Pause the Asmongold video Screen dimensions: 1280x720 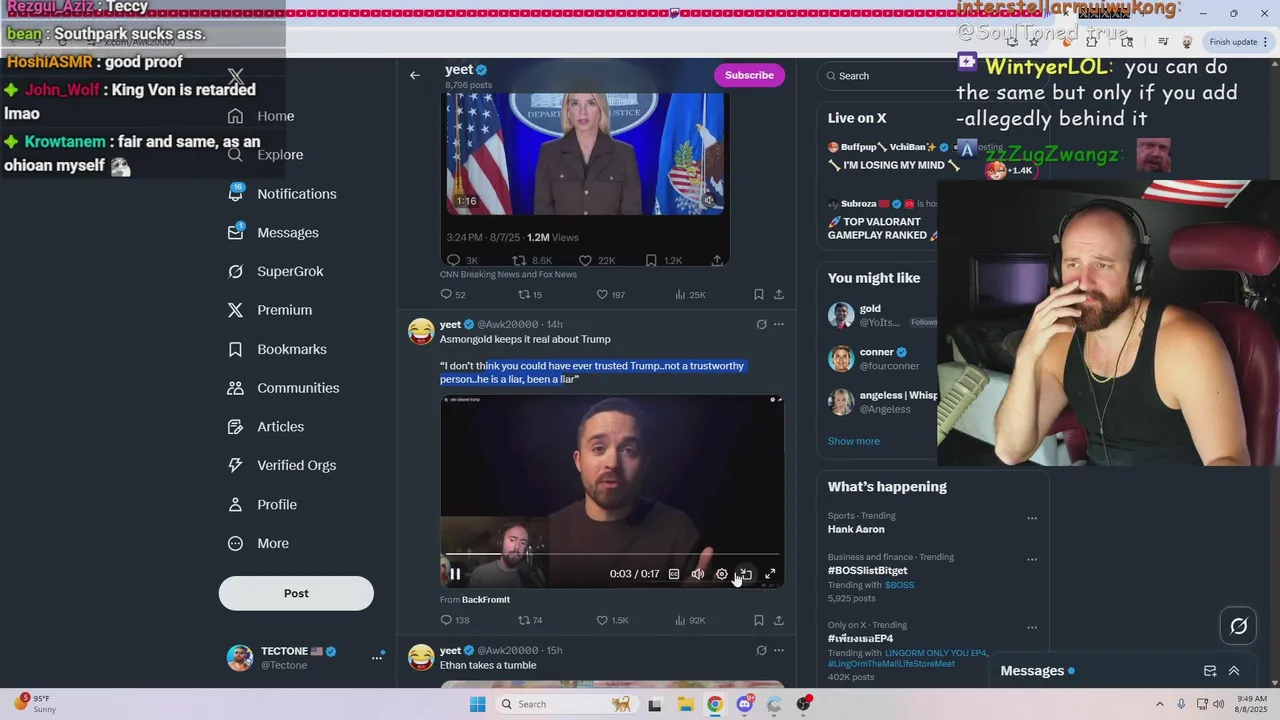coord(455,574)
